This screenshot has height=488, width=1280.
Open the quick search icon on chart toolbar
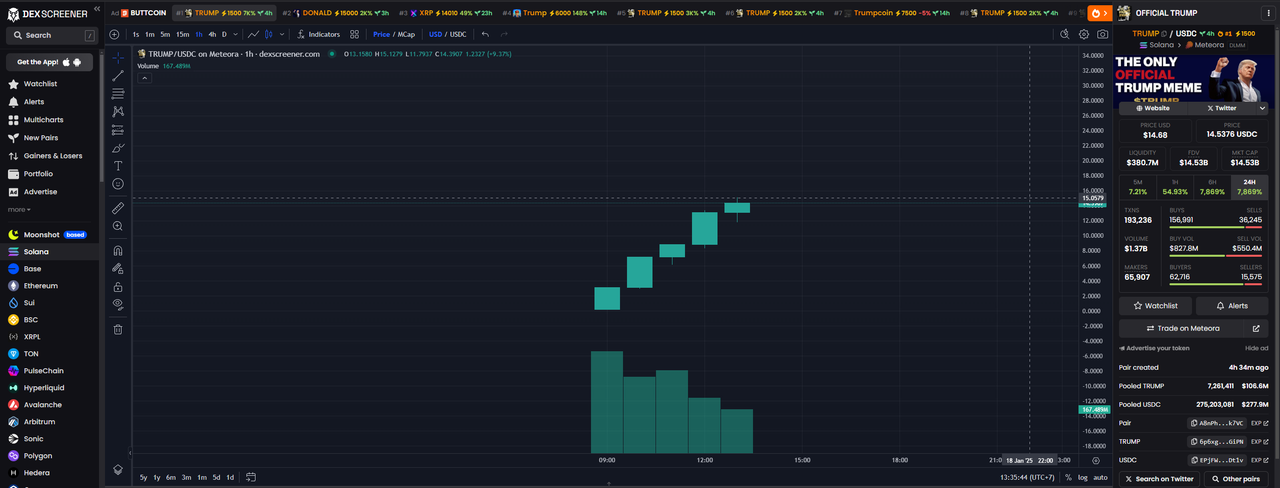tap(1065, 34)
